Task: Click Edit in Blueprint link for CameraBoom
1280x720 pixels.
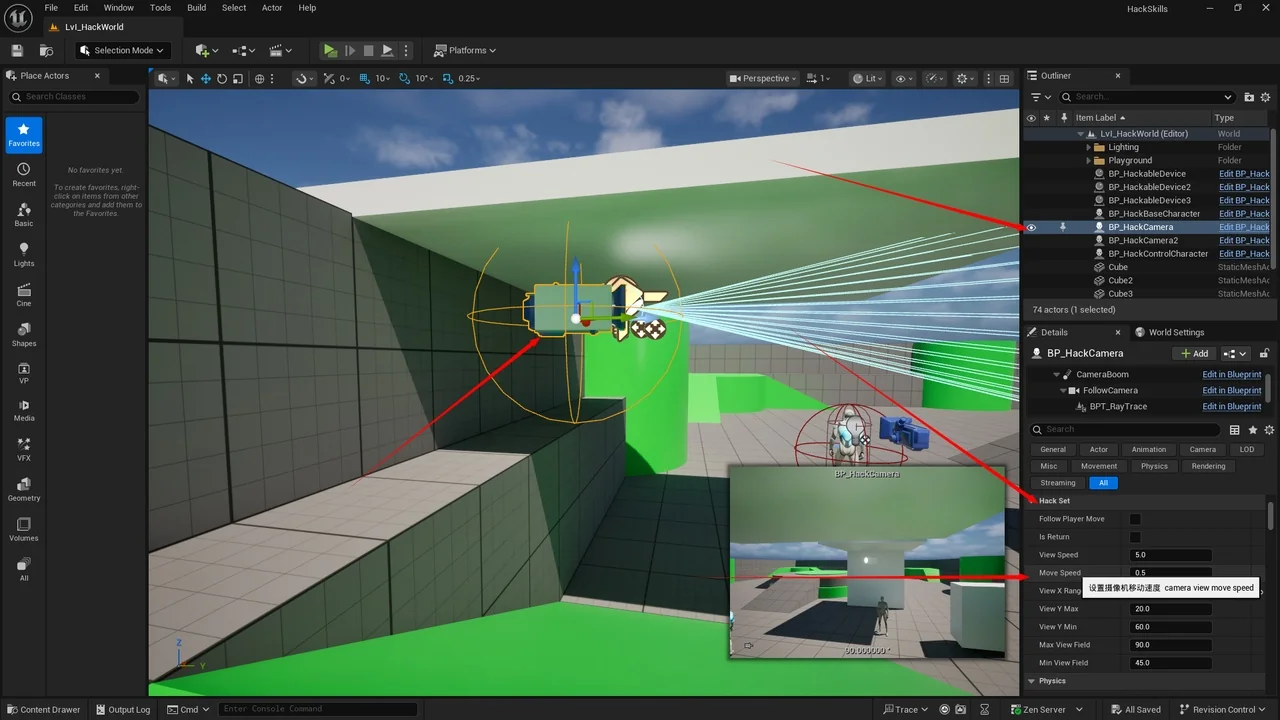Action: pos(1231,374)
